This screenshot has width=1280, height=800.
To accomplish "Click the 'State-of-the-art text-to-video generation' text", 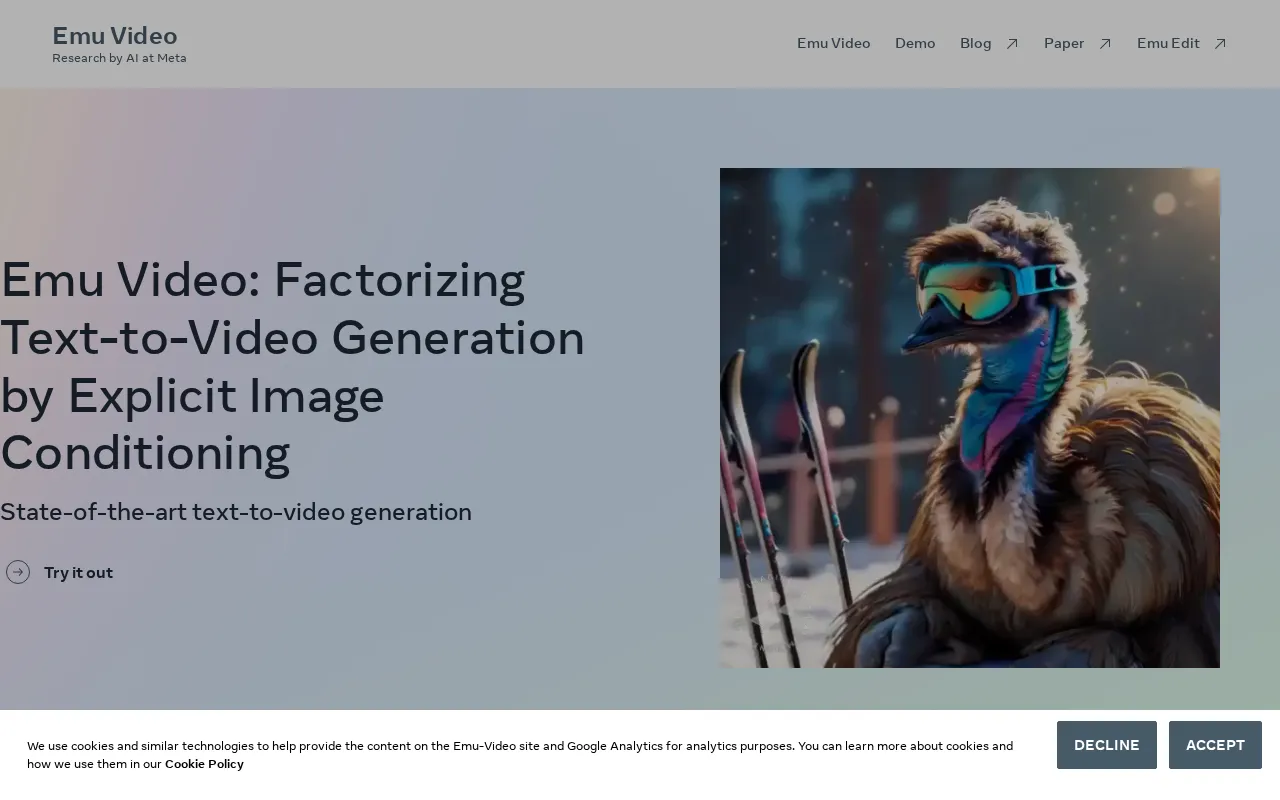I will click(x=236, y=512).
